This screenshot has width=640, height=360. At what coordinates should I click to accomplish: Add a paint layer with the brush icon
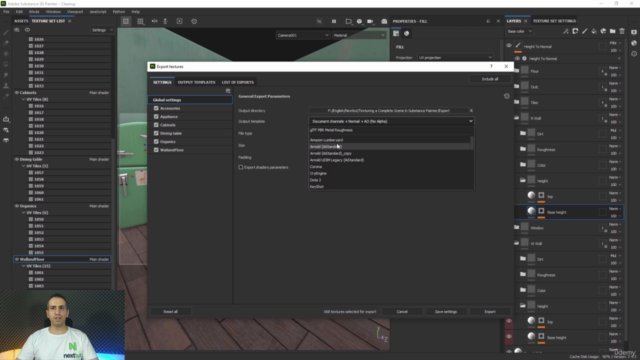pyautogui.click(x=584, y=31)
